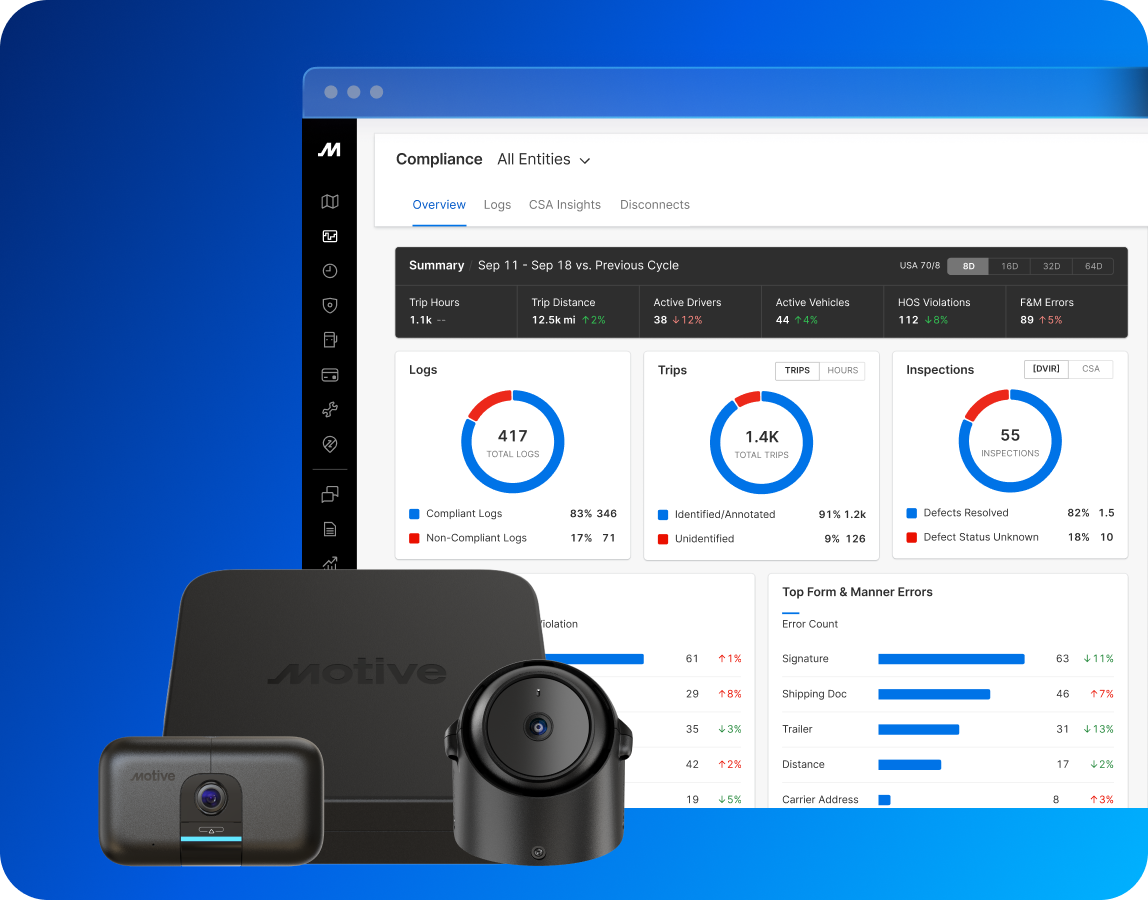Switch Trips card to HOURS view
This screenshot has width=1148, height=900.
pyautogui.click(x=842, y=371)
